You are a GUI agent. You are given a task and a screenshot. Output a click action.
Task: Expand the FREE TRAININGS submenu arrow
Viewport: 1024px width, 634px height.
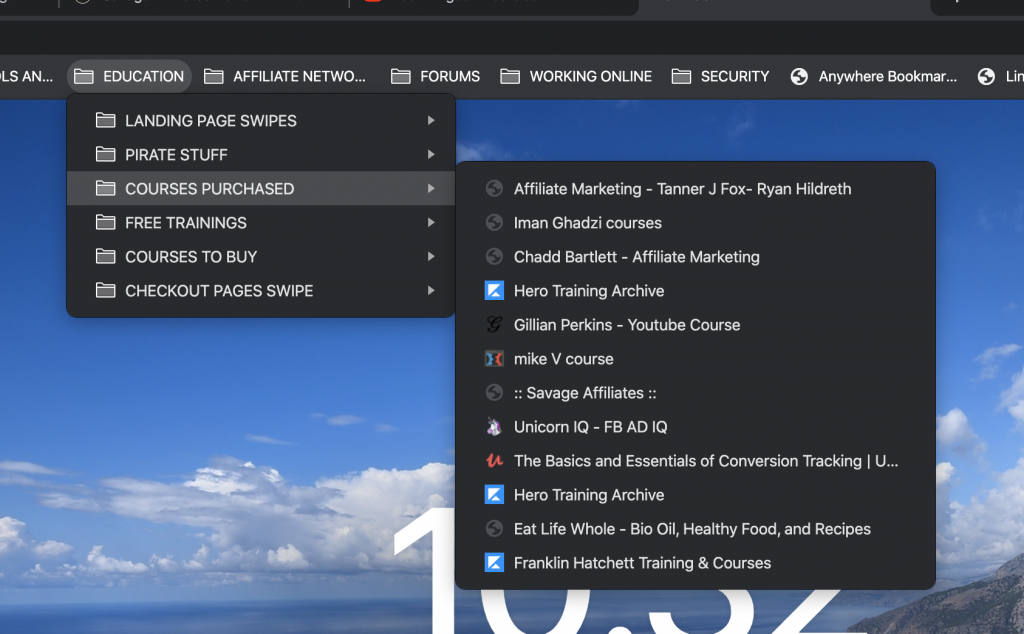(431, 222)
